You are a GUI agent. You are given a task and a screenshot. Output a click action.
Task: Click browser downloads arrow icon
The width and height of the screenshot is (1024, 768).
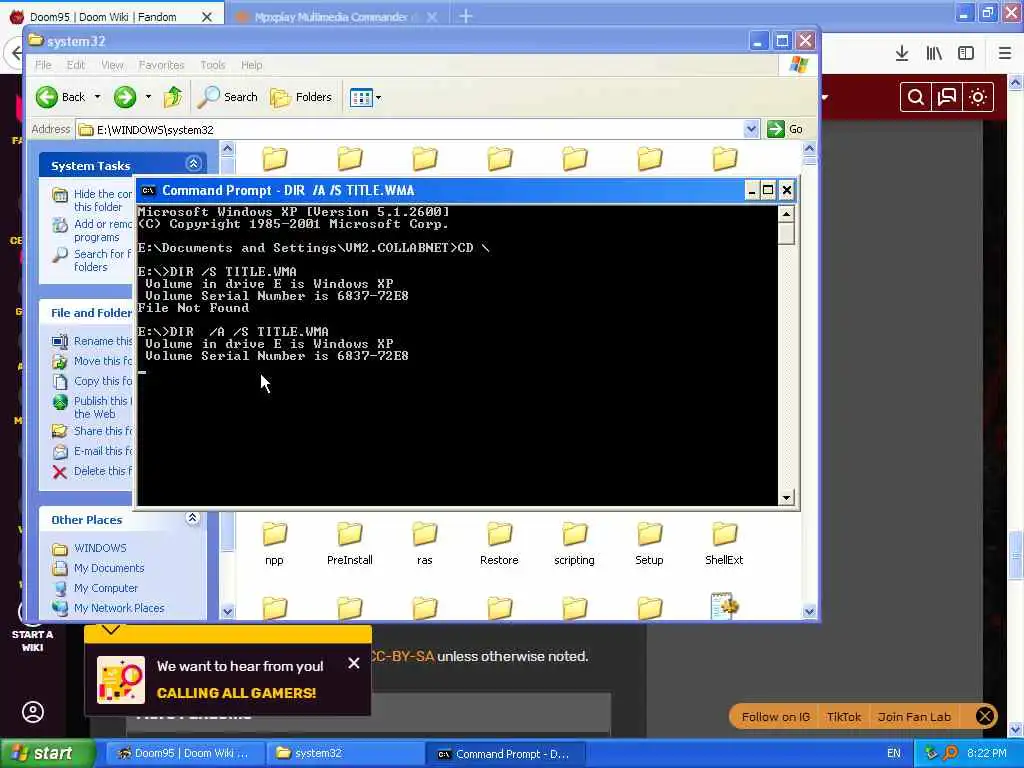[902, 54]
